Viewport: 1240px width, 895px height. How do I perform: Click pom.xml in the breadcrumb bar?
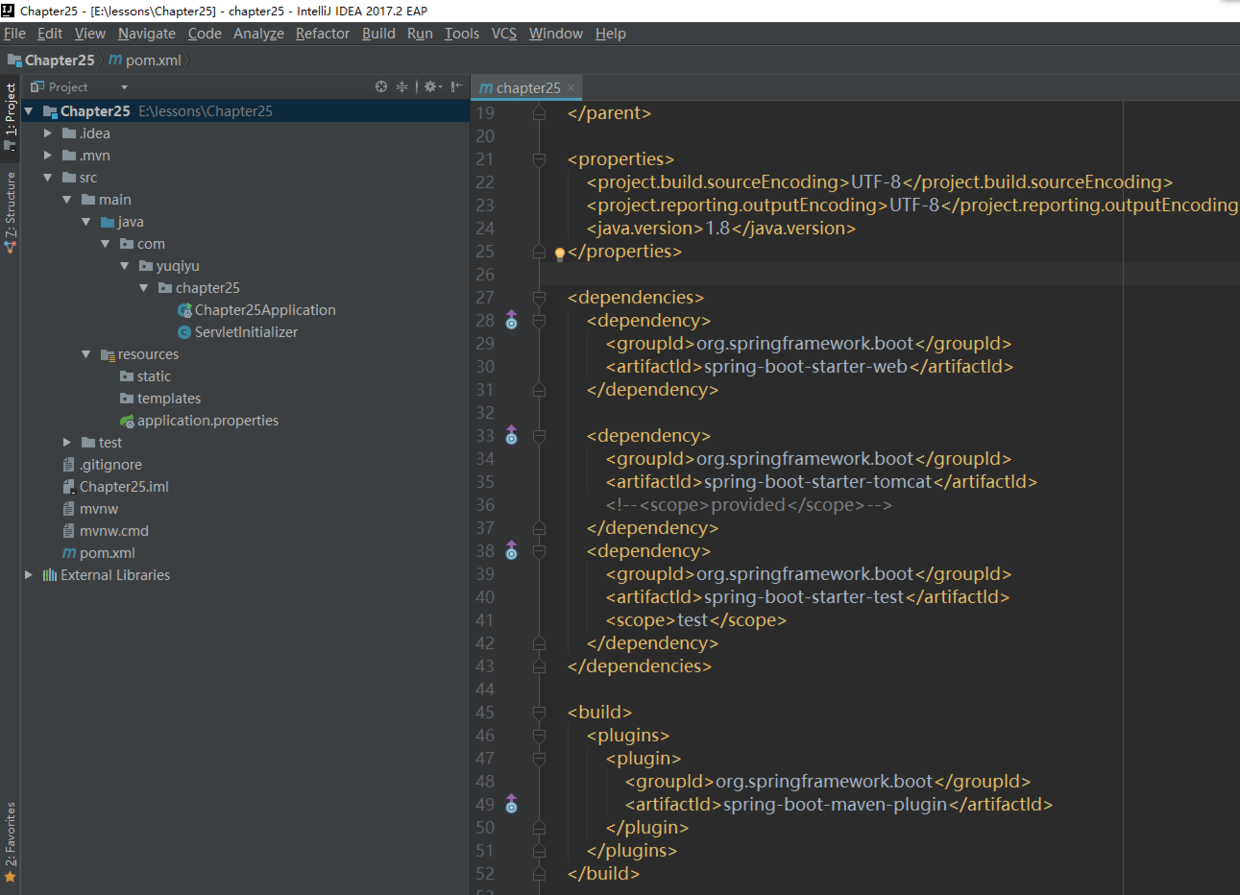coord(145,60)
